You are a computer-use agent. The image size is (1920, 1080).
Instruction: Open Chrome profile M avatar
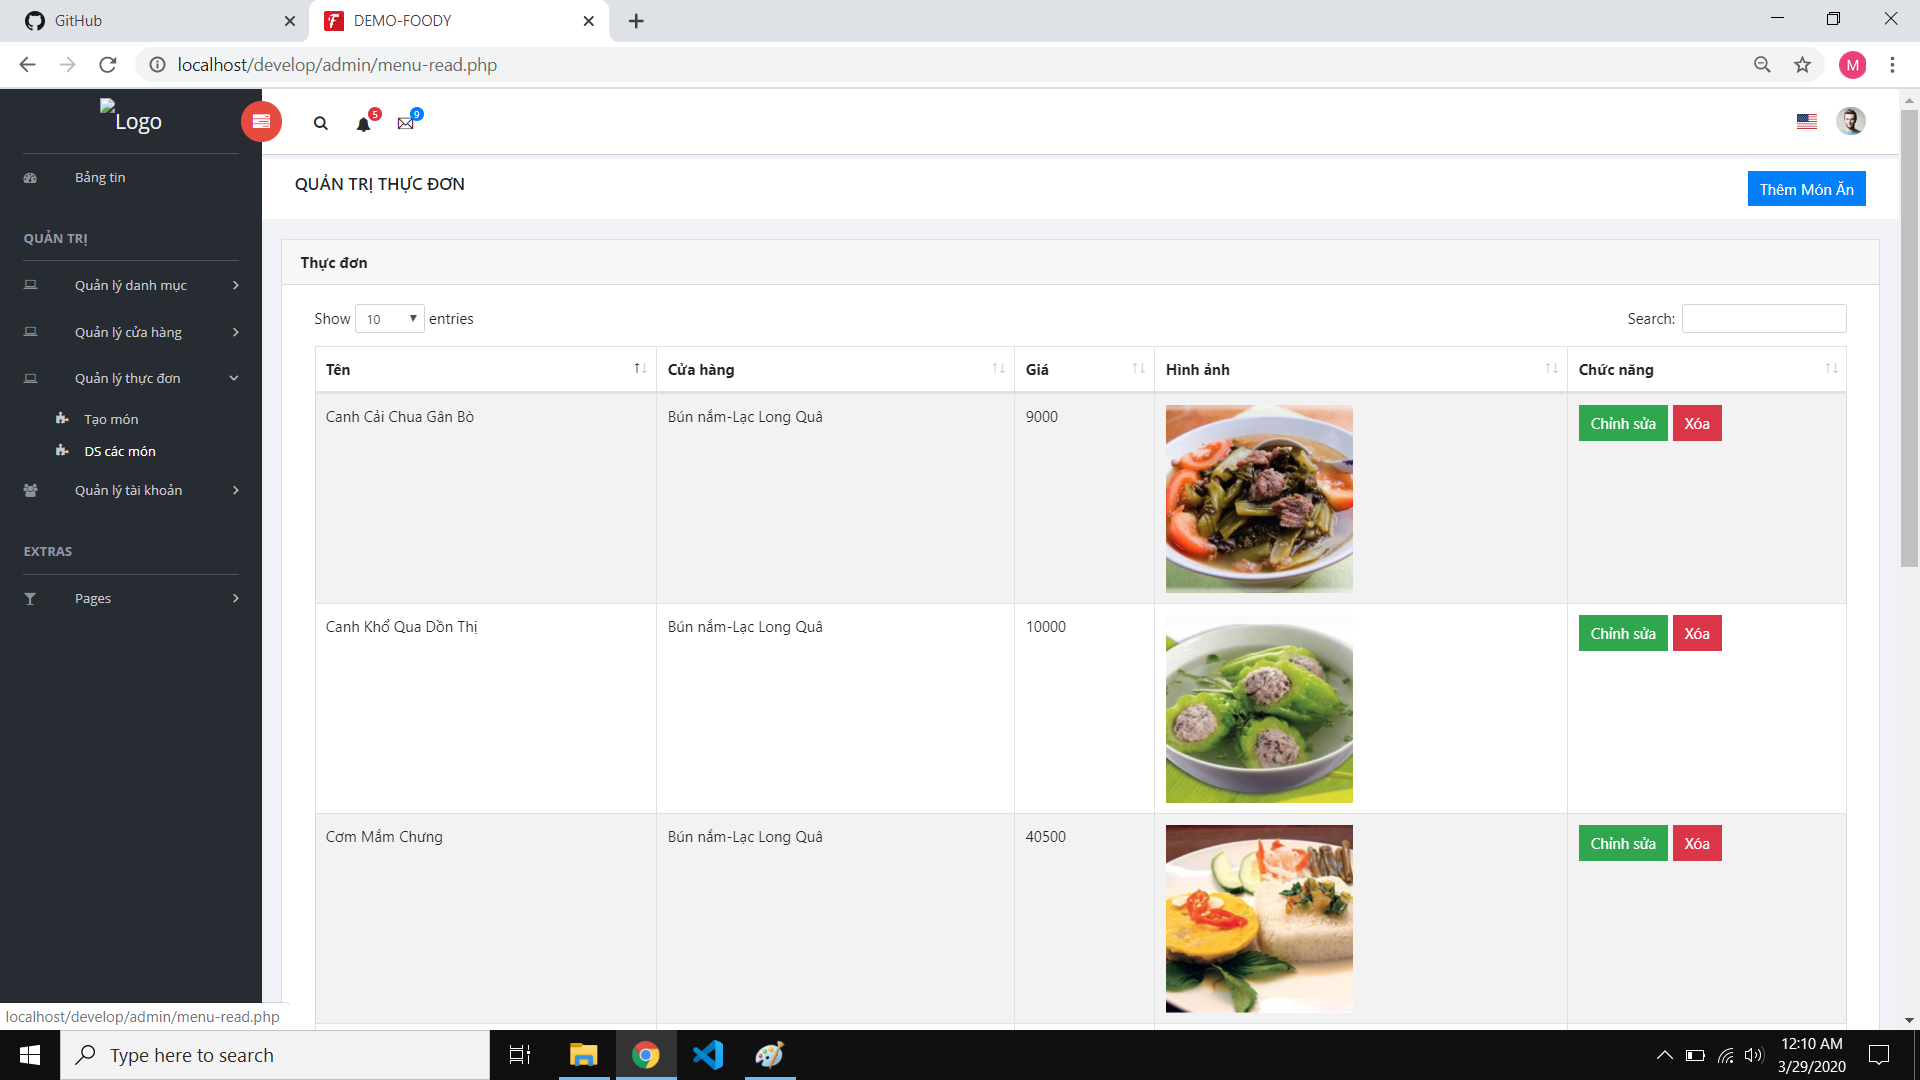(1852, 65)
